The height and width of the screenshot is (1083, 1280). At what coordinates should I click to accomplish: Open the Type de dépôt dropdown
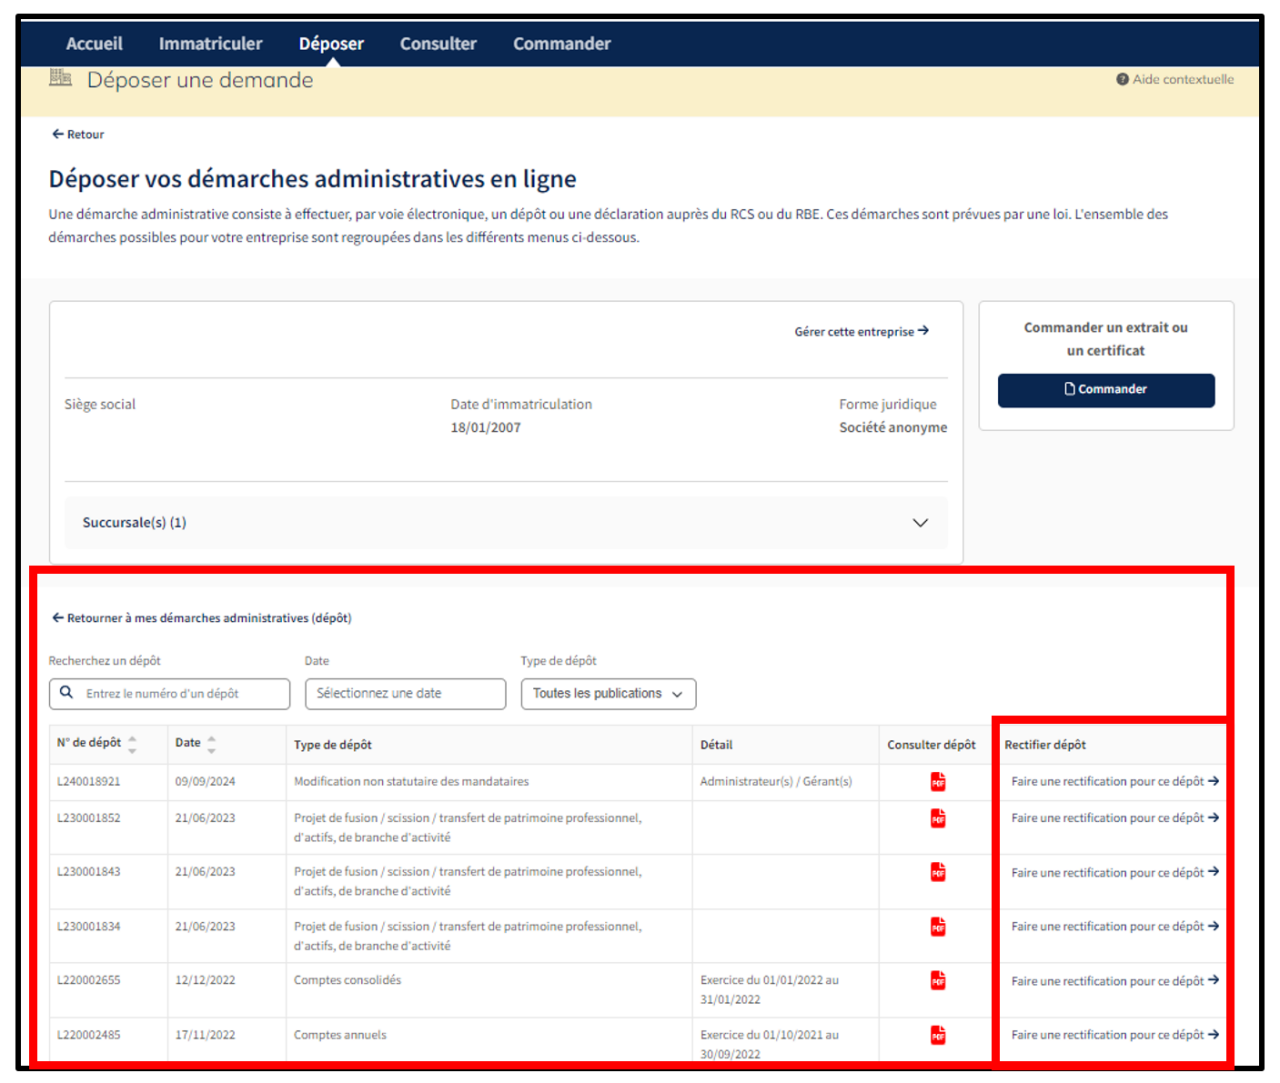pos(608,694)
